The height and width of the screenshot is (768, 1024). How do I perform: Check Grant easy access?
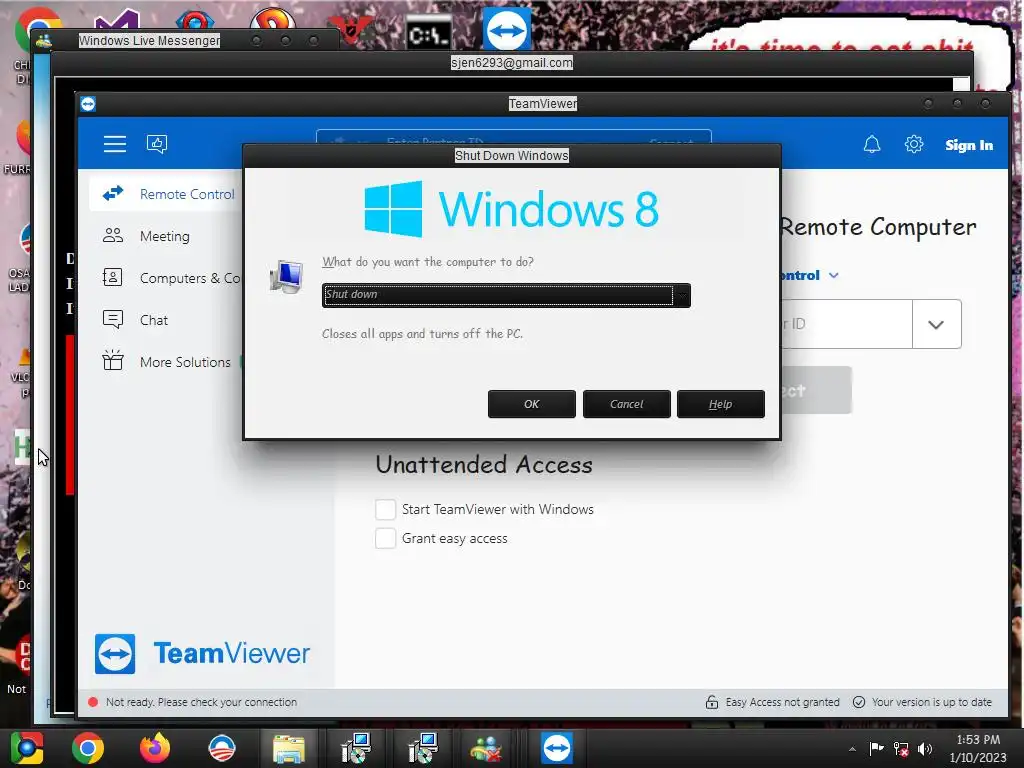385,539
